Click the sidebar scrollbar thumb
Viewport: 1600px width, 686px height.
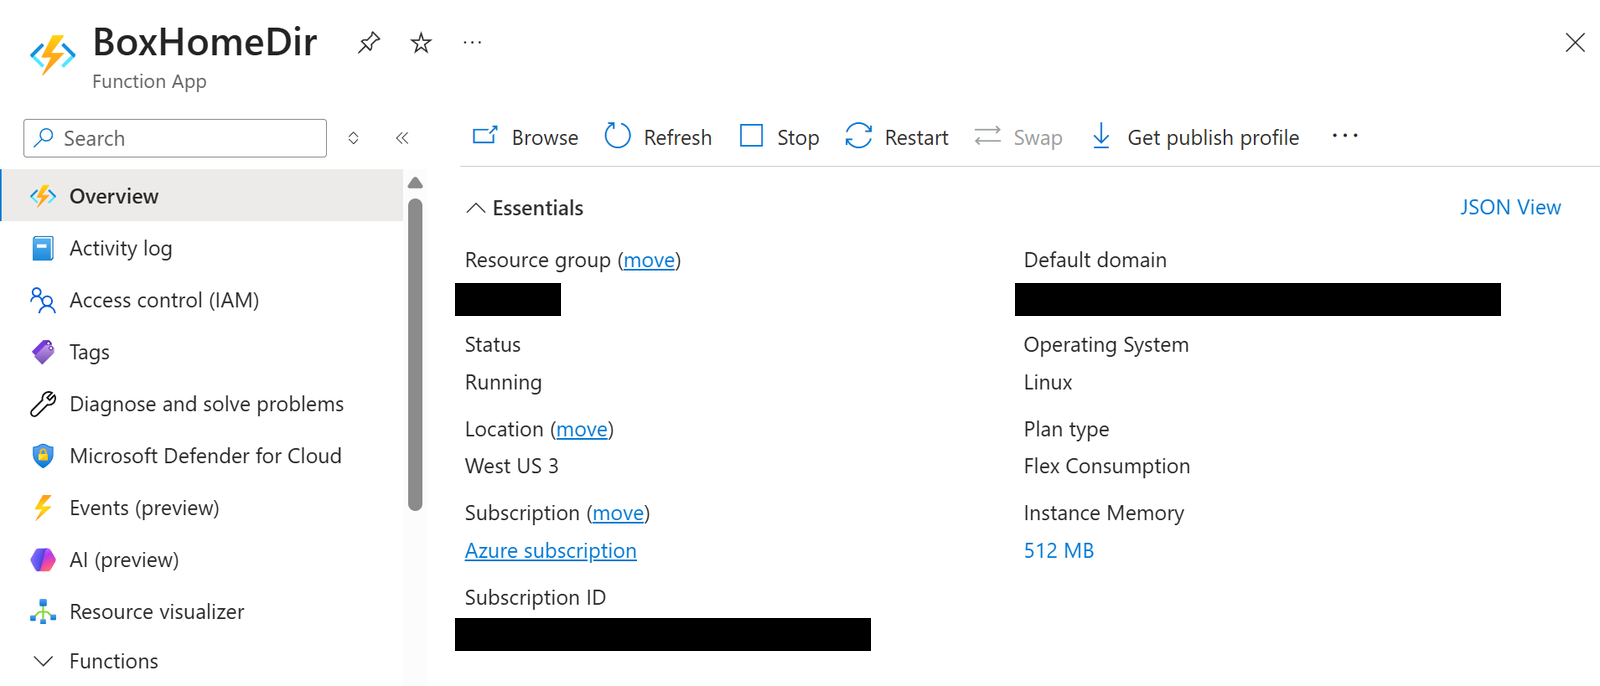415,355
